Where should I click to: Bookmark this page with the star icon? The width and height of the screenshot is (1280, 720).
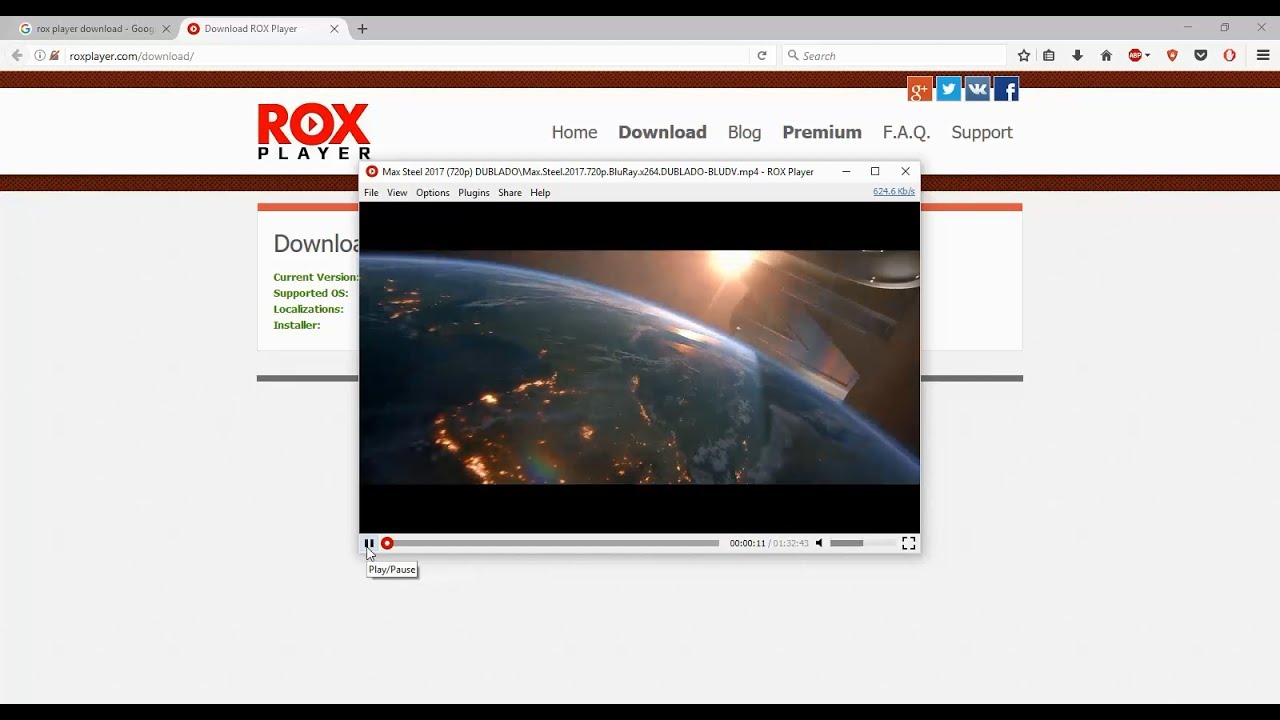pos(1024,56)
